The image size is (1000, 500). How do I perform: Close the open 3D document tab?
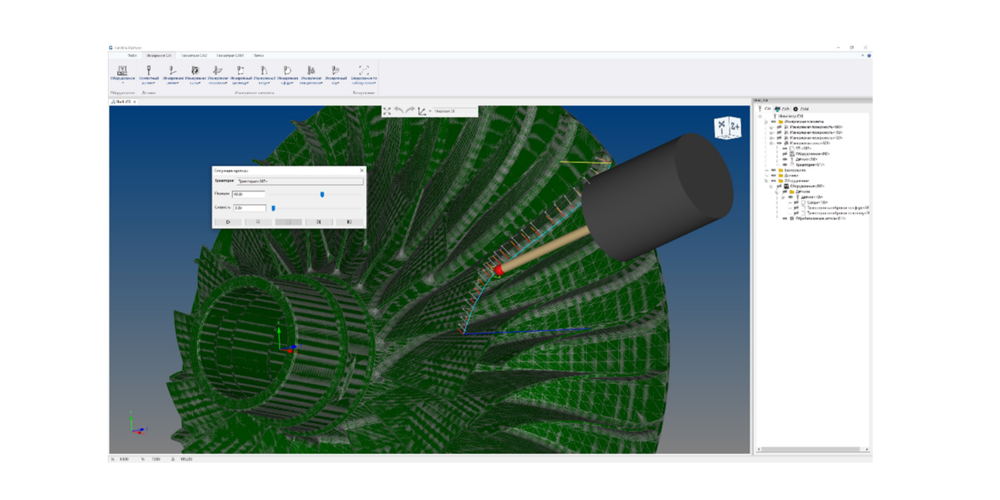click(135, 101)
